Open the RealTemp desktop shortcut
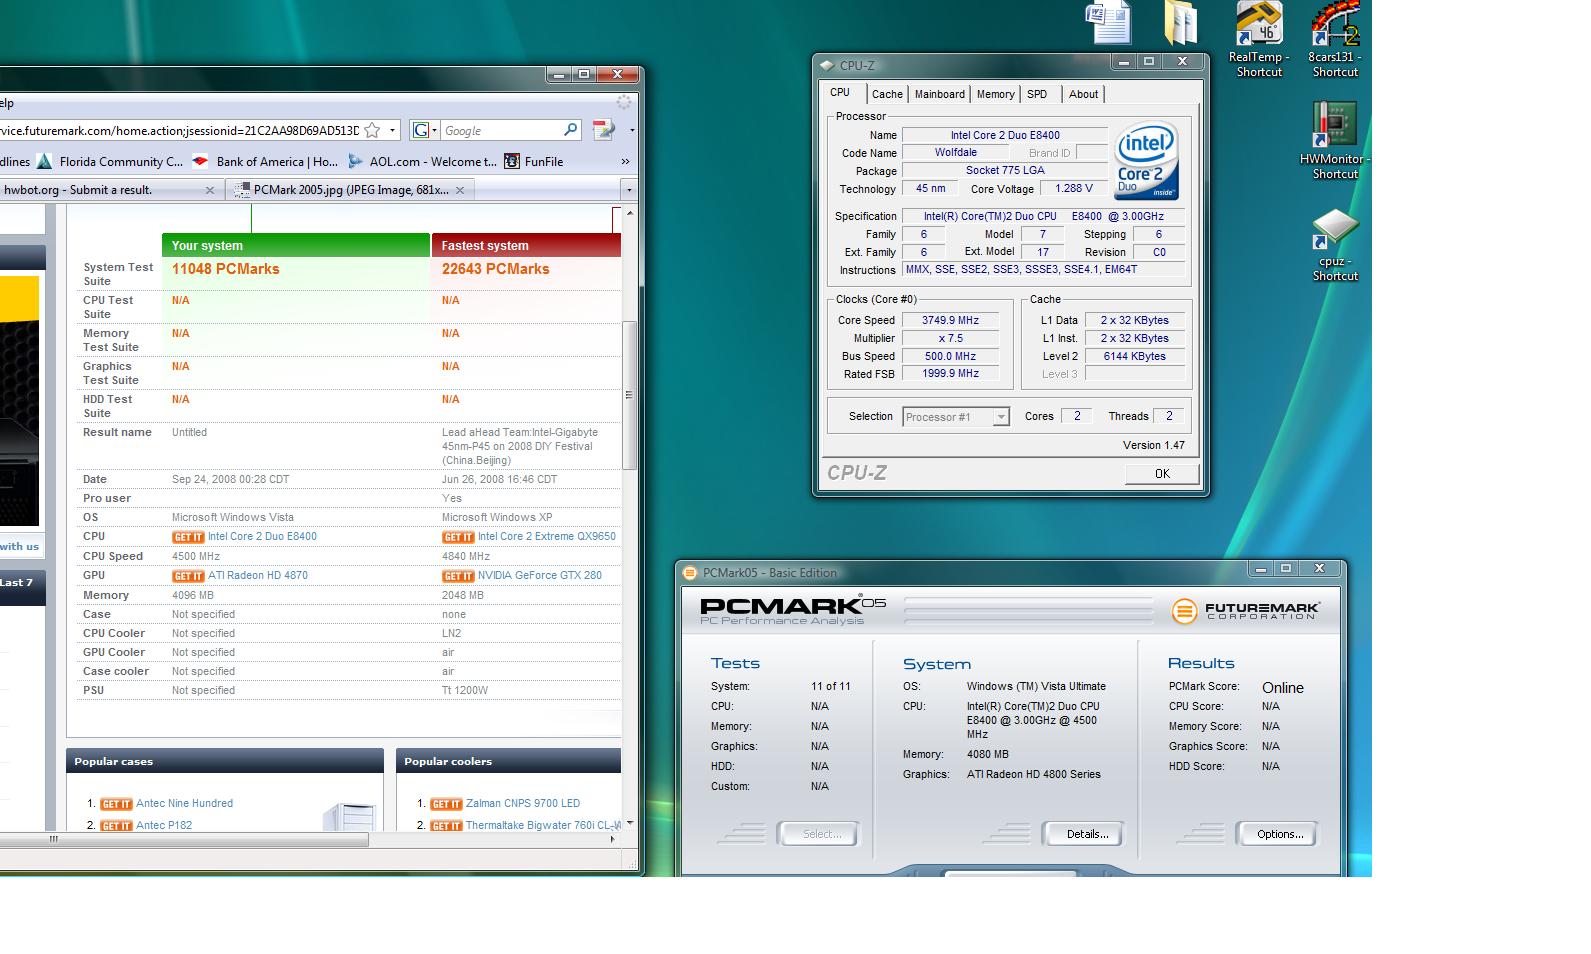Viewport: 1591px width, 954px height. 1259,40
